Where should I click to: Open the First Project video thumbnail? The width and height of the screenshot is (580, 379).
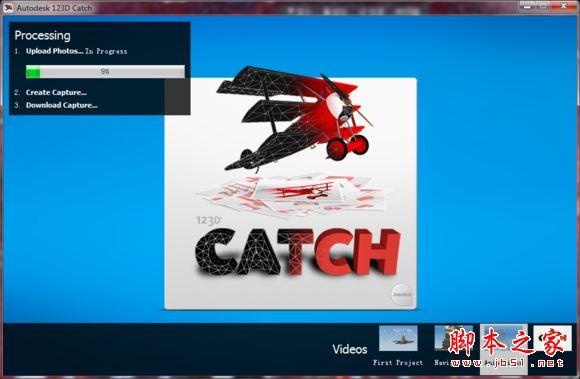tap(398, 338)
